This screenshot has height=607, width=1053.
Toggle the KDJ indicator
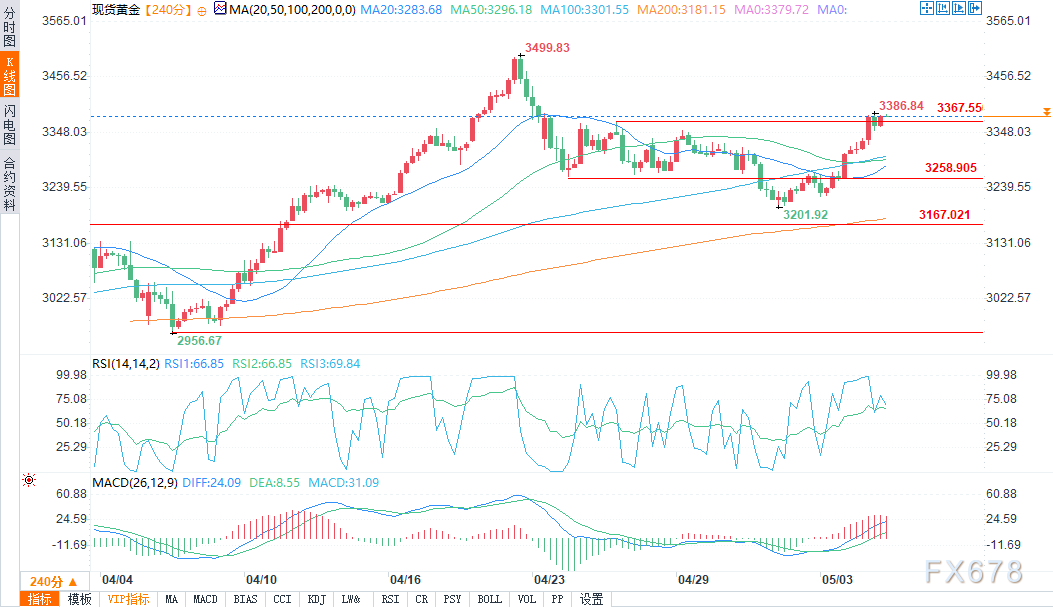316,599
